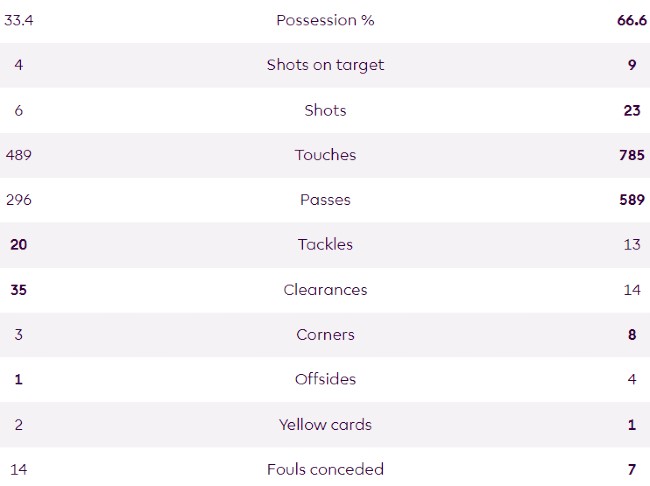Click the bold 35 clearances value
The image size is (650, 486).
click(18, 290)
